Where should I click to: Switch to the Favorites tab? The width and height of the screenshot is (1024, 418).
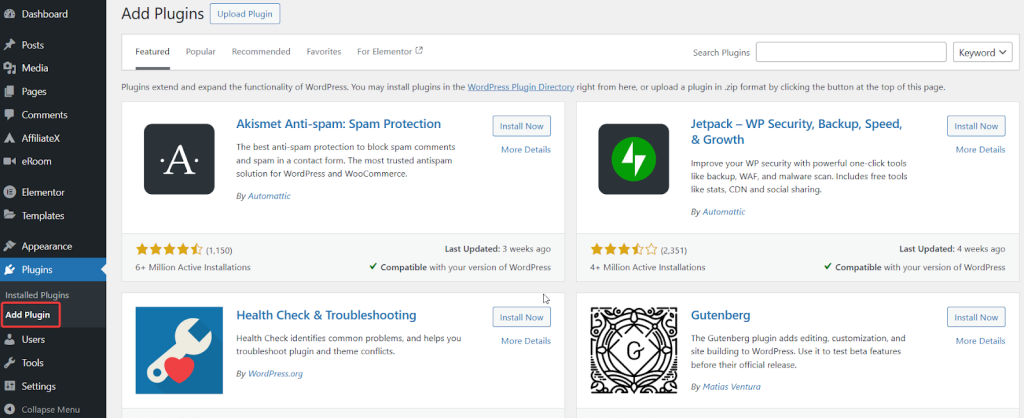click(x=324, y=52)
